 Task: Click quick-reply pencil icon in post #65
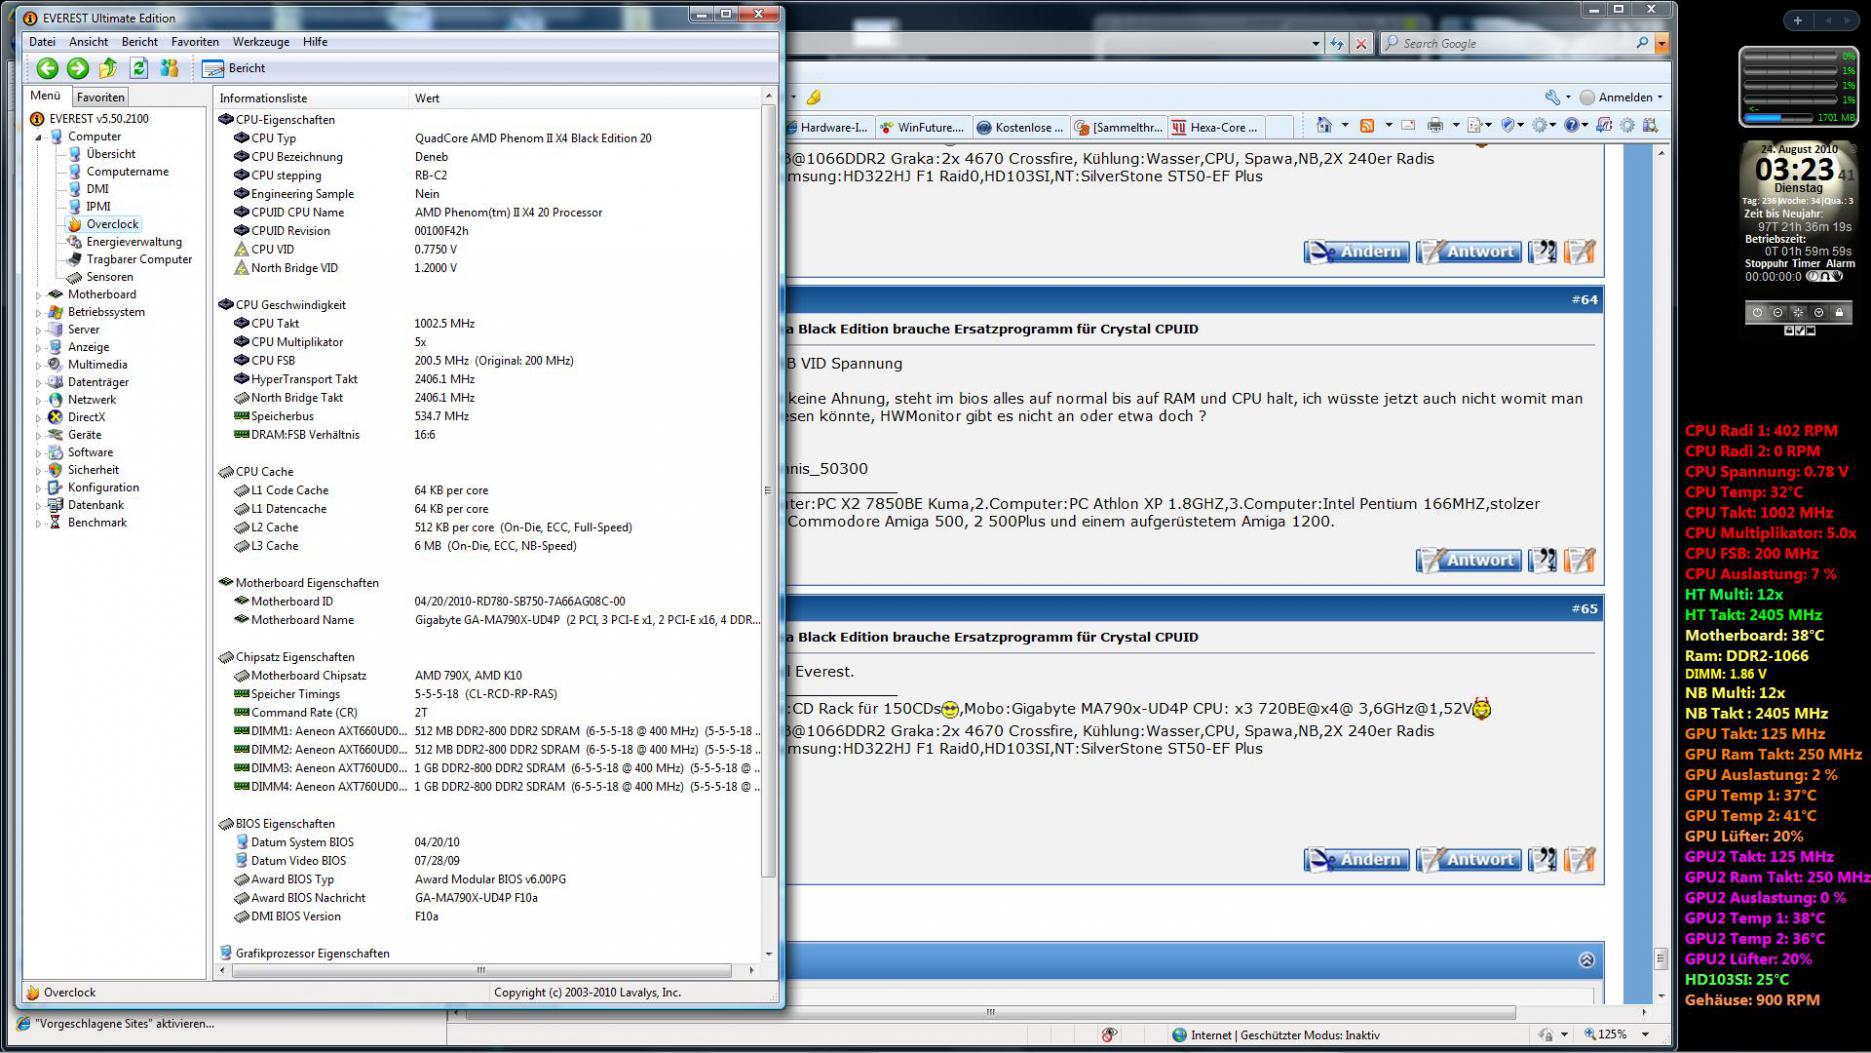pyautogui.click(x=1580, y=859)
